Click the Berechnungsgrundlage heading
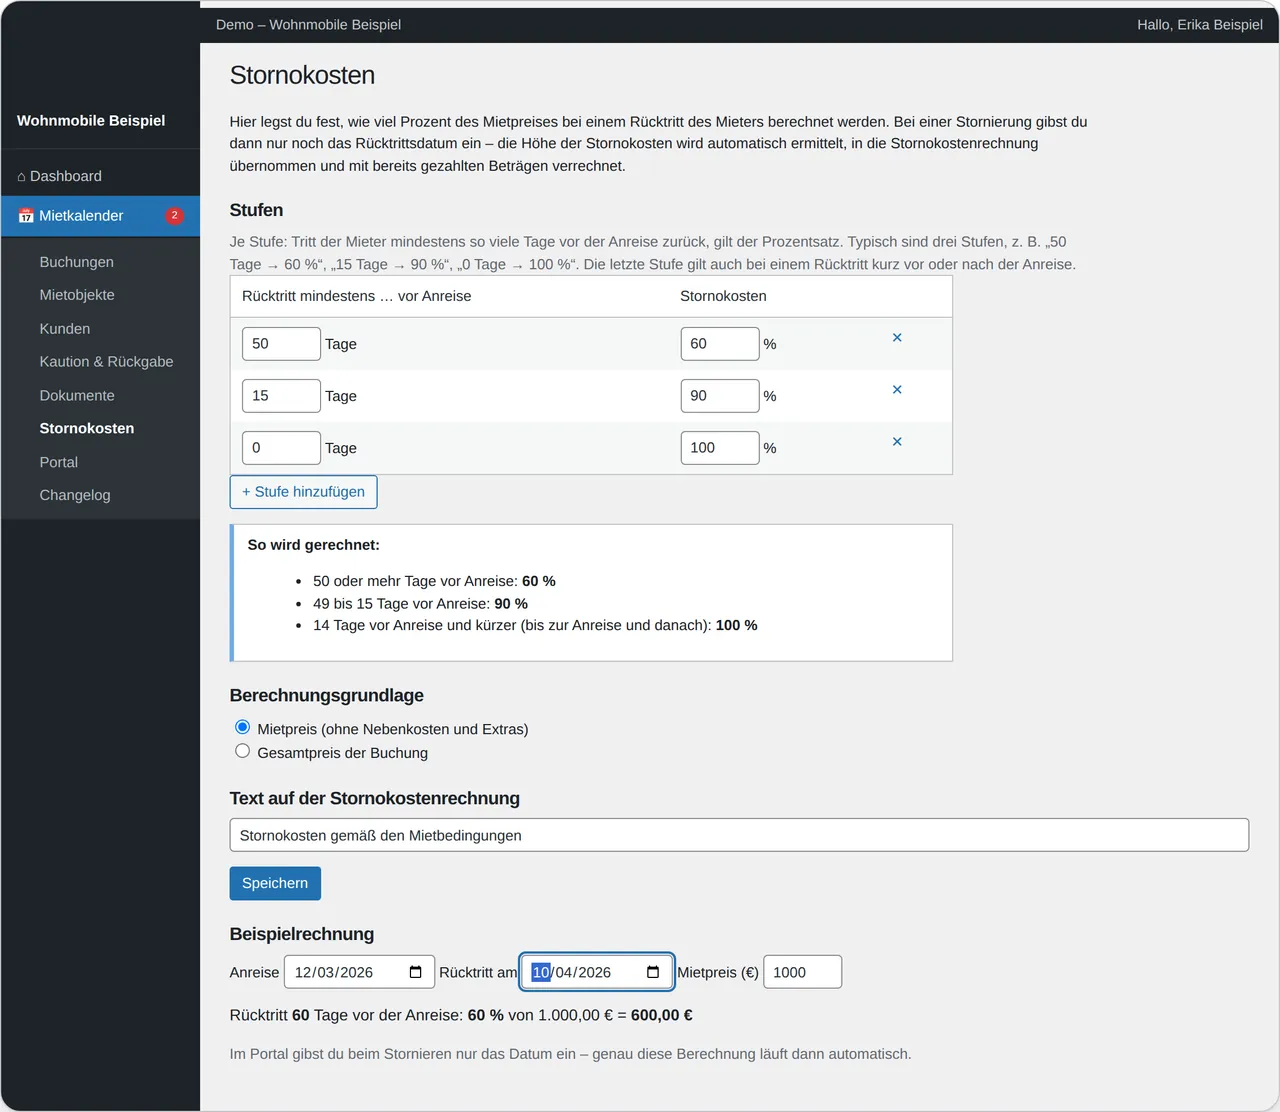Viewport: 1280px width, 1112px height. 327,695
